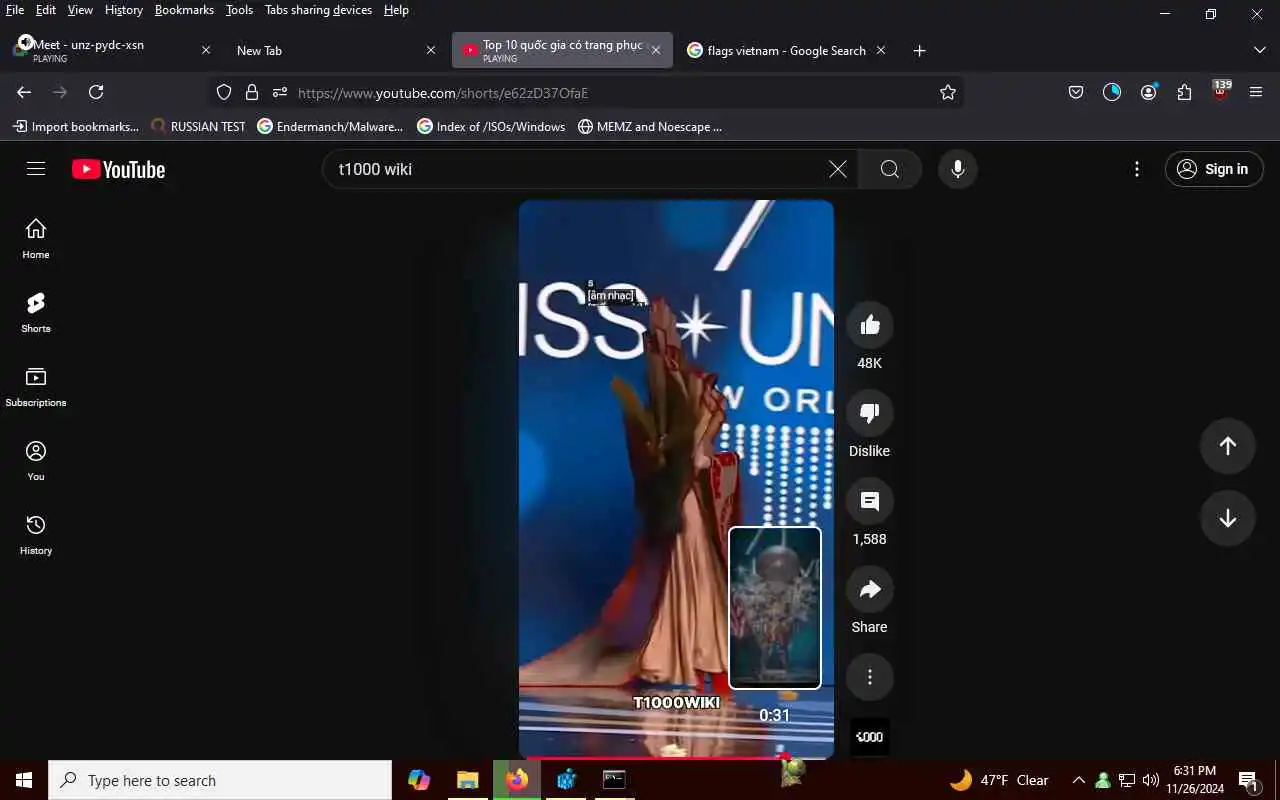1280x800 pixels.
Task: Open History in YouTube sidebar
Action: 36,535
